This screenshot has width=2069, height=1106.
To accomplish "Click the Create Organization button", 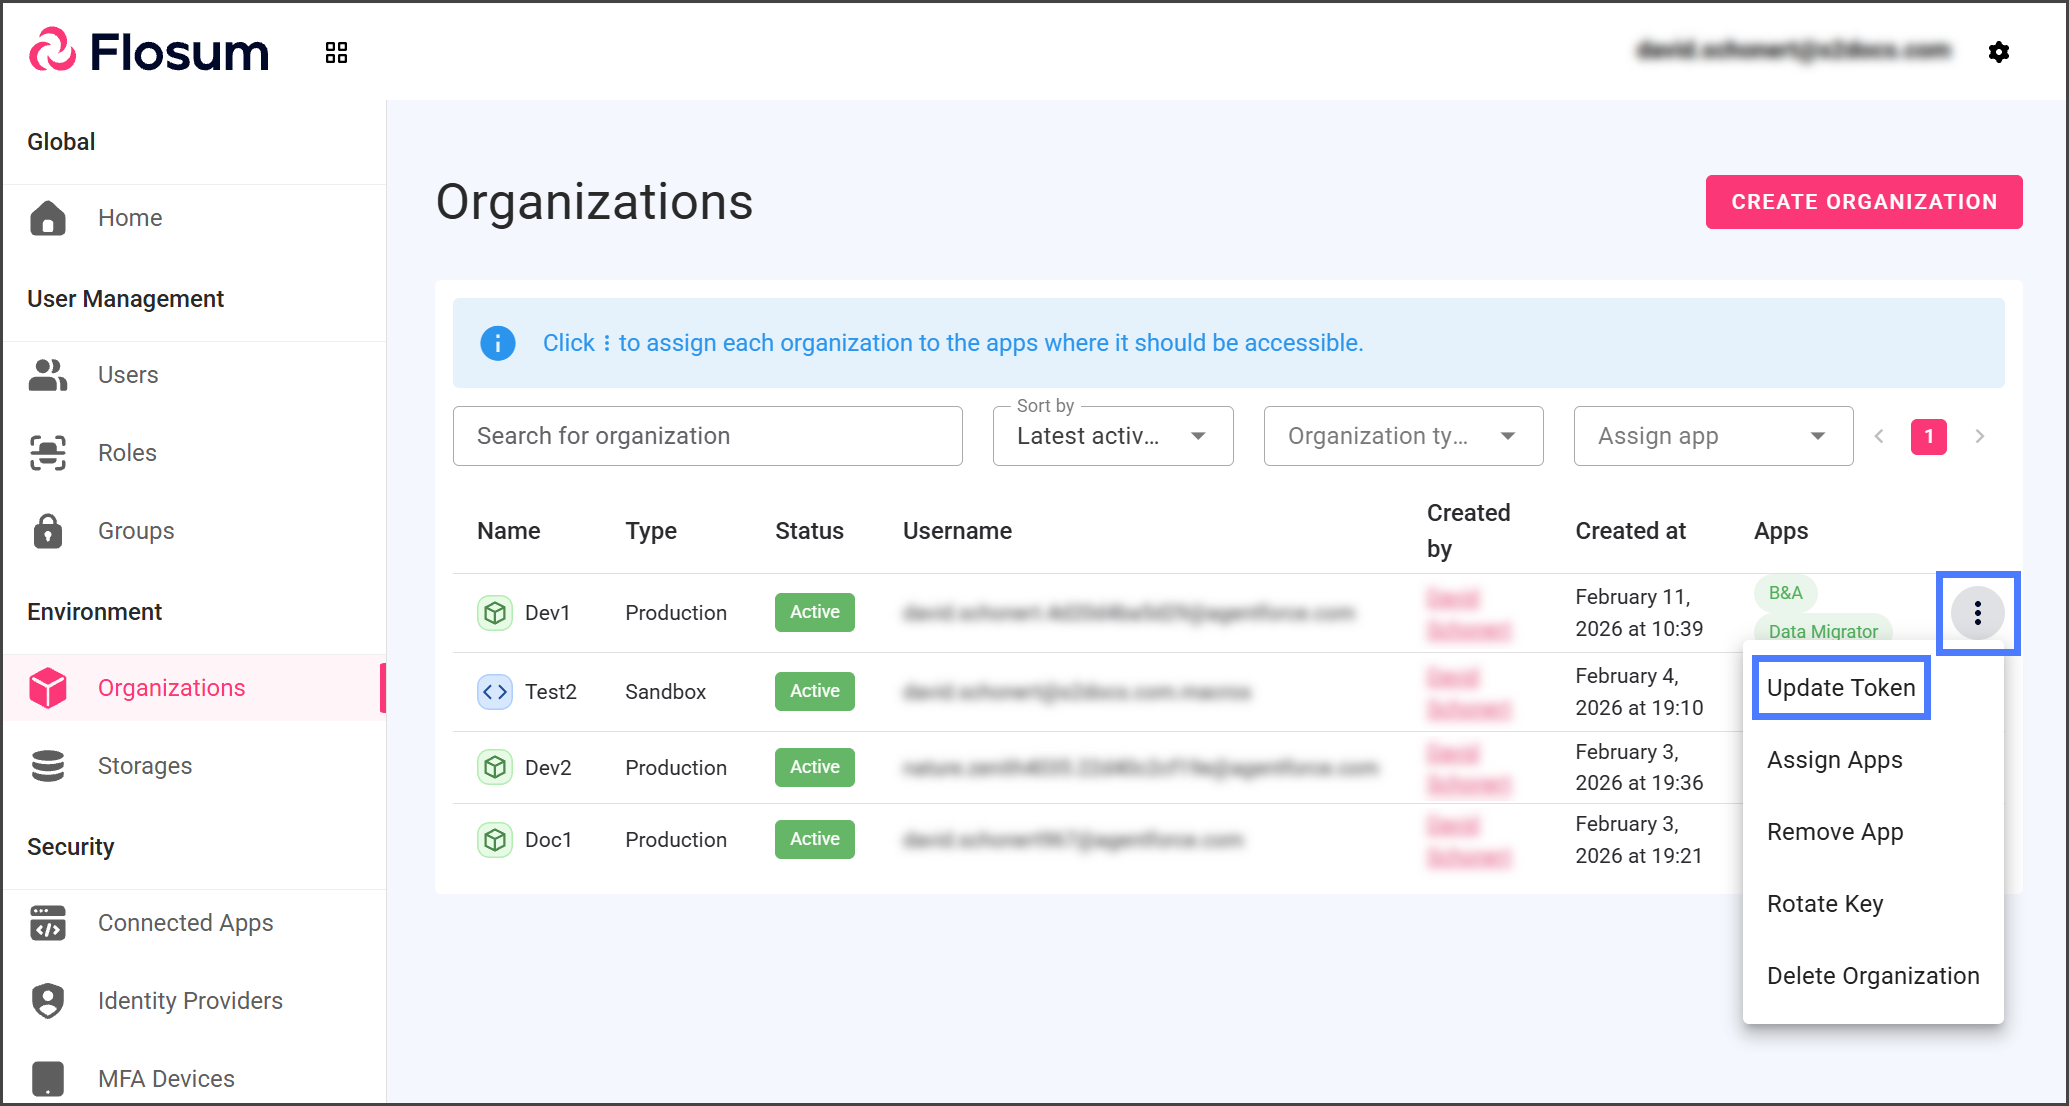I will [x=1863, y=202].
